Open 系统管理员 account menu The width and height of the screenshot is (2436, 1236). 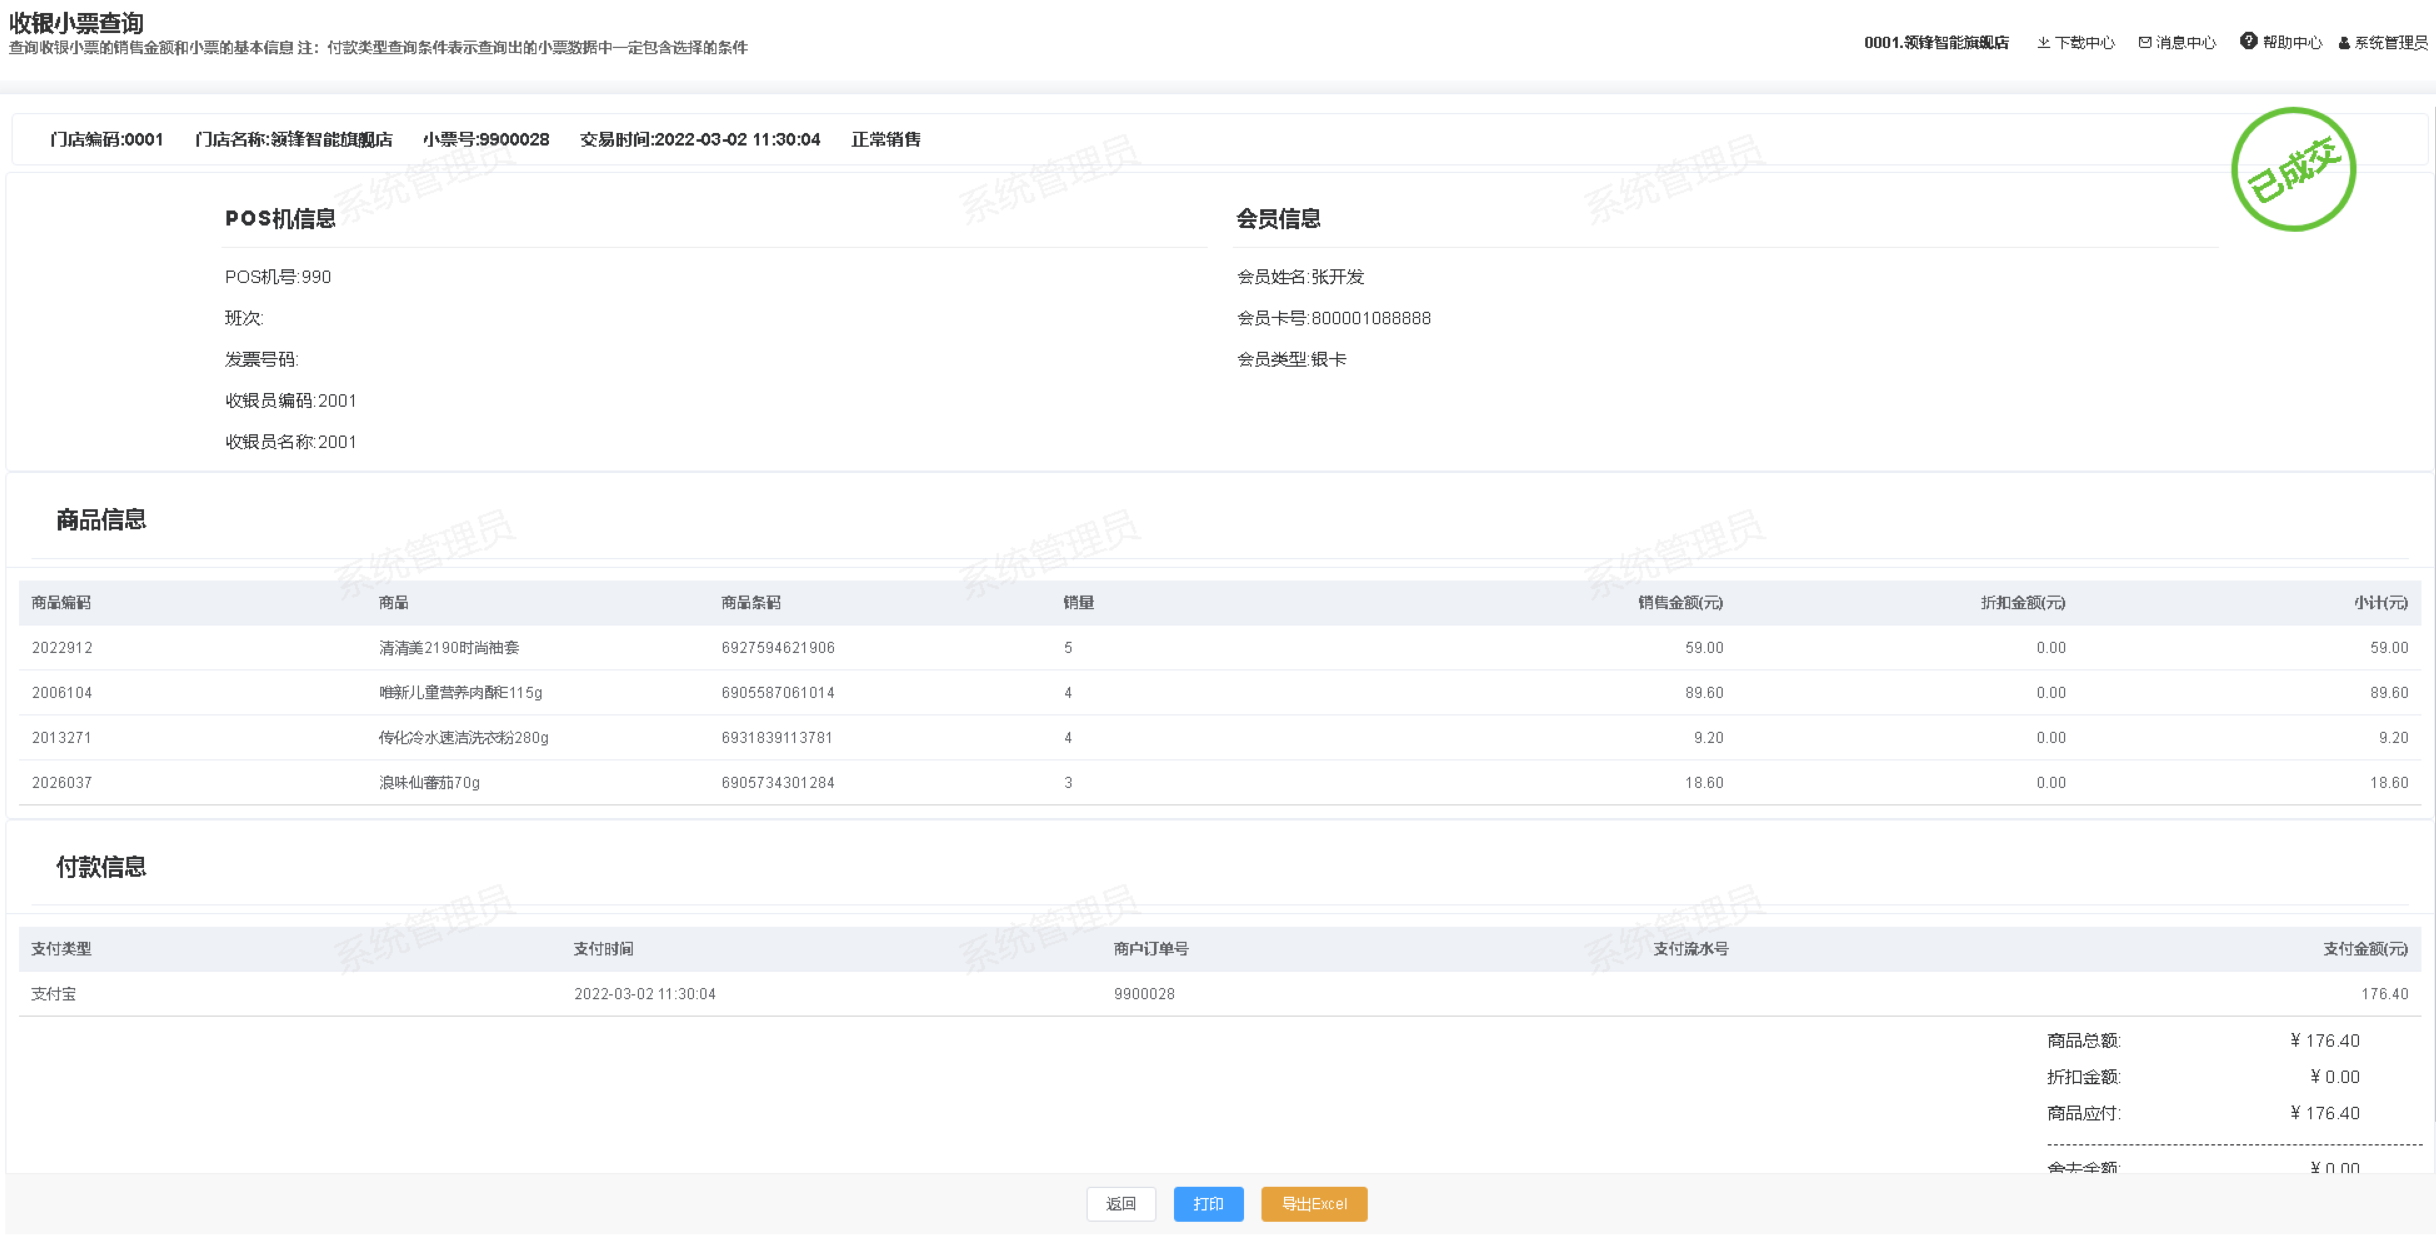pos(2390,43)
